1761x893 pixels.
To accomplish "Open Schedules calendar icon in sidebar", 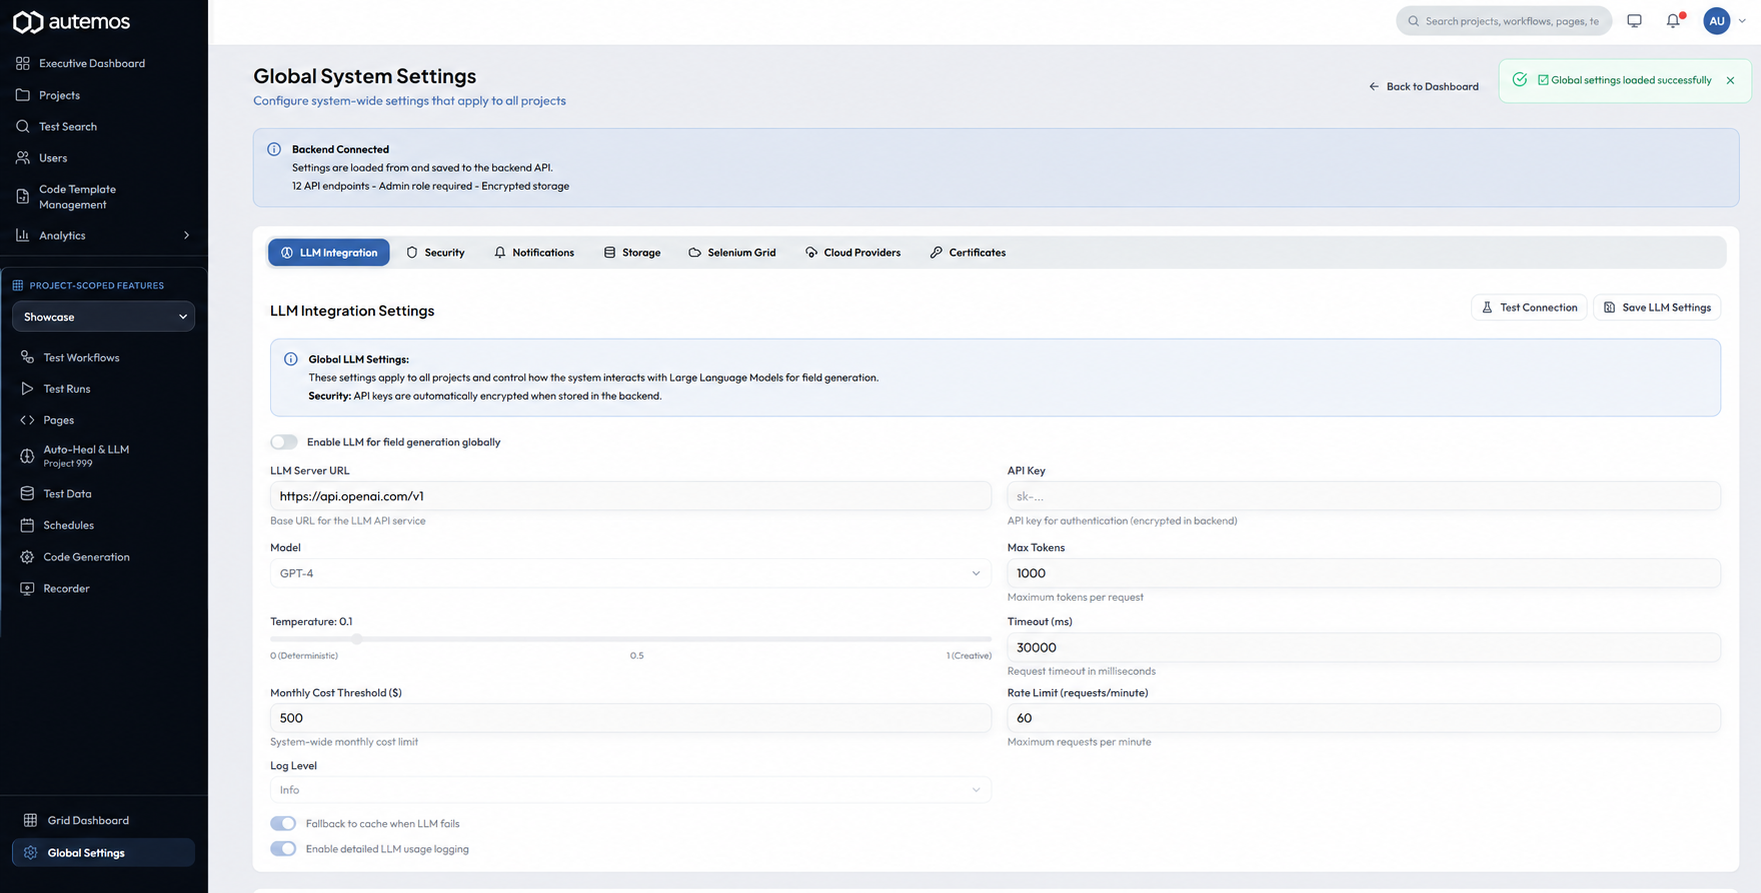I will coord(27,525).
